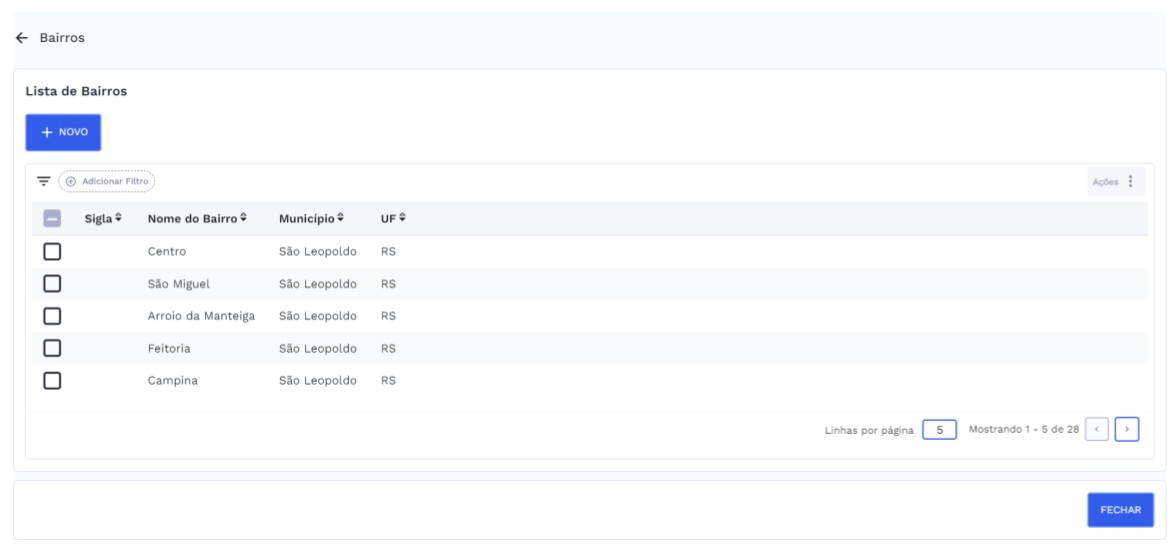Change the Linhas por página value

tap(938, 430)
